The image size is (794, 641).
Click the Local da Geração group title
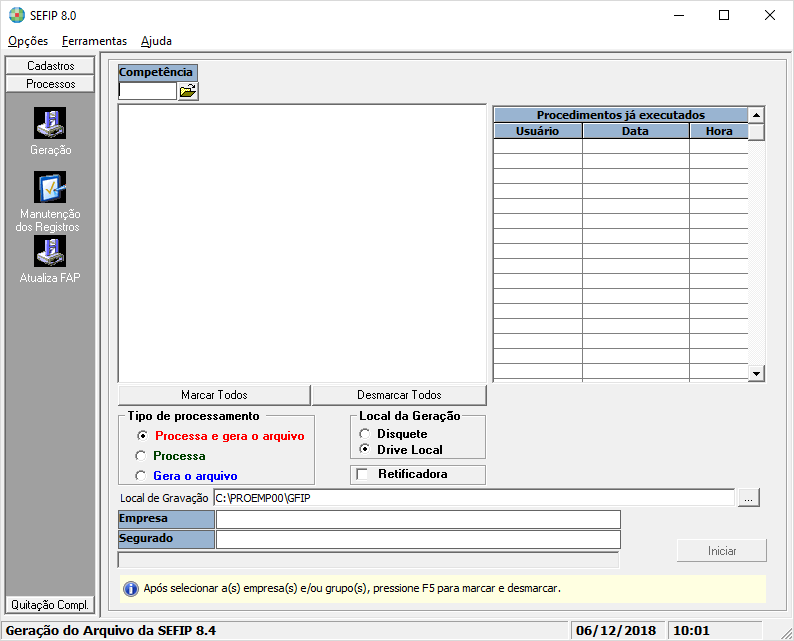tap(410, 416)
